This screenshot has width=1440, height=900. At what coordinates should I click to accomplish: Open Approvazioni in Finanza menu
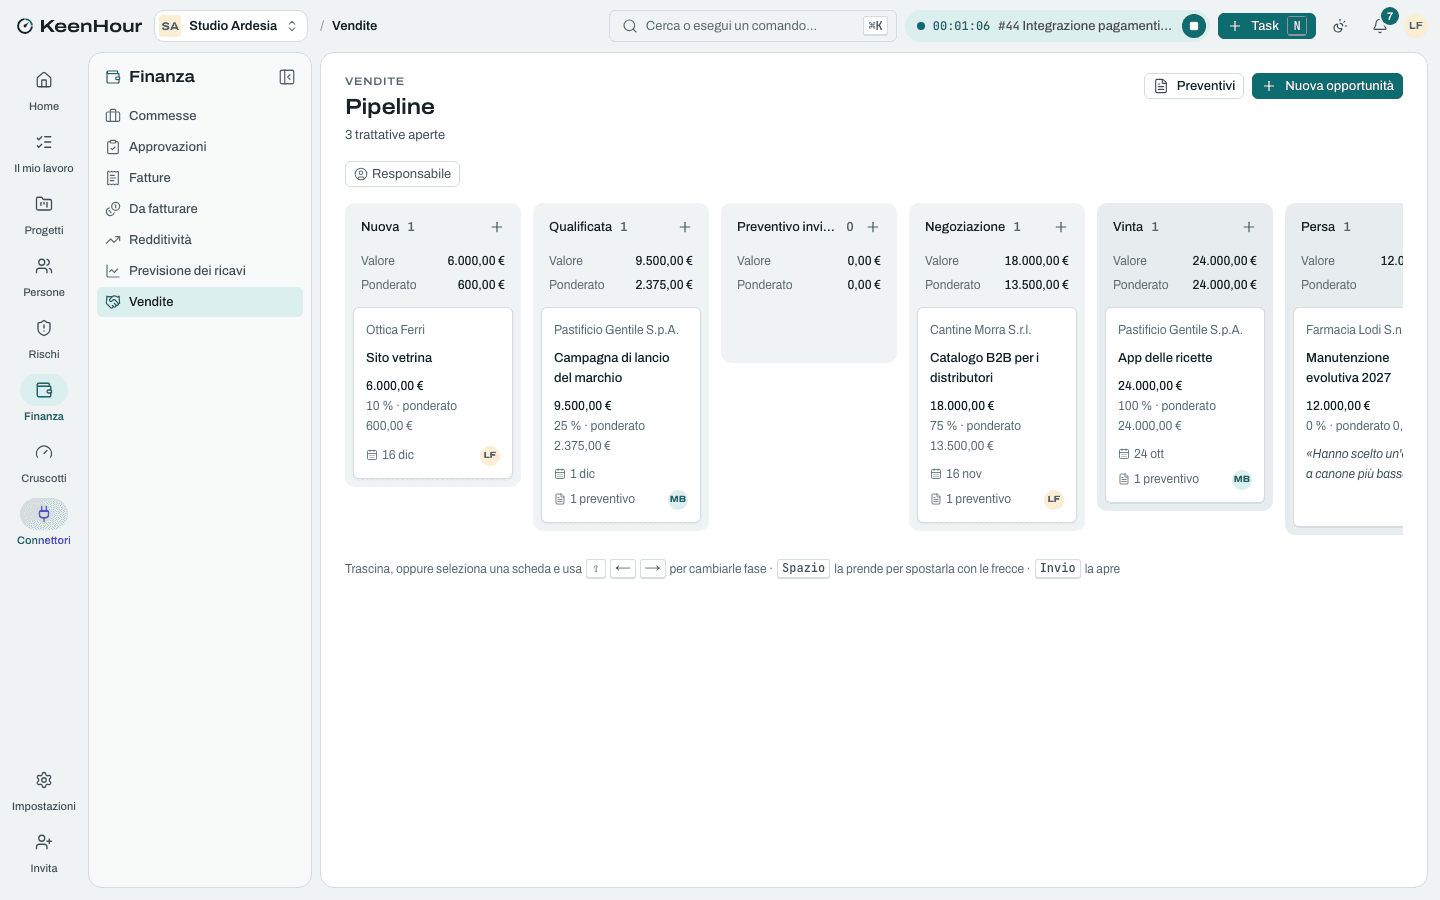click(x=200, y=147)
